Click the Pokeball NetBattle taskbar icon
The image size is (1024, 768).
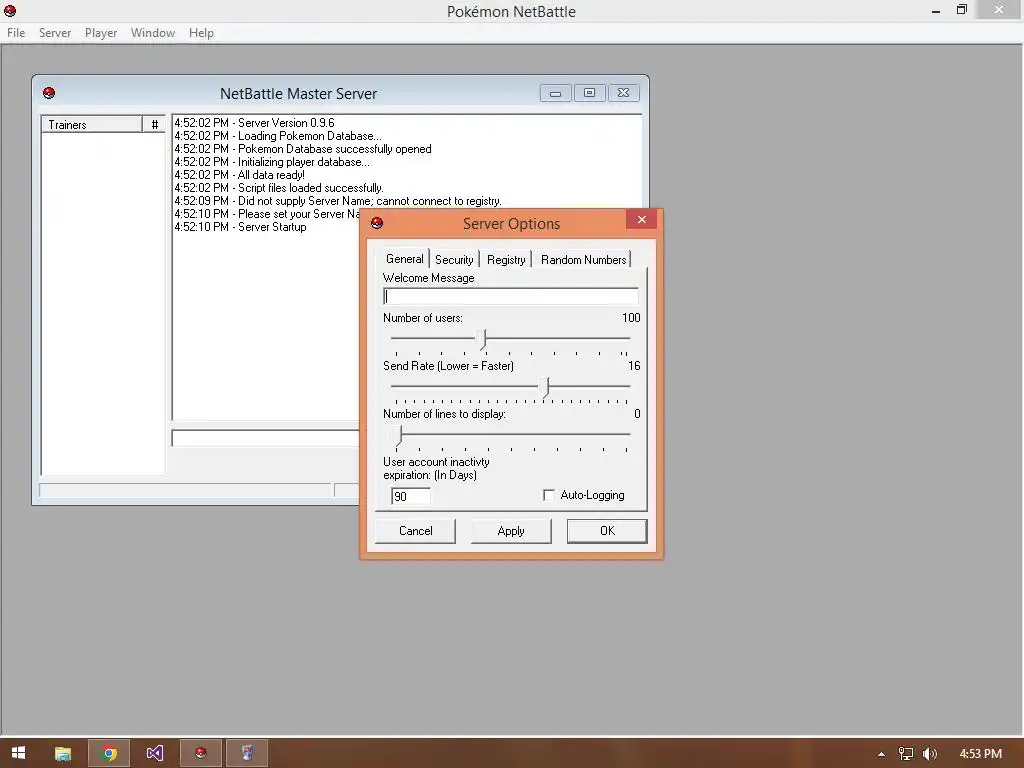[x=200, y=753]
